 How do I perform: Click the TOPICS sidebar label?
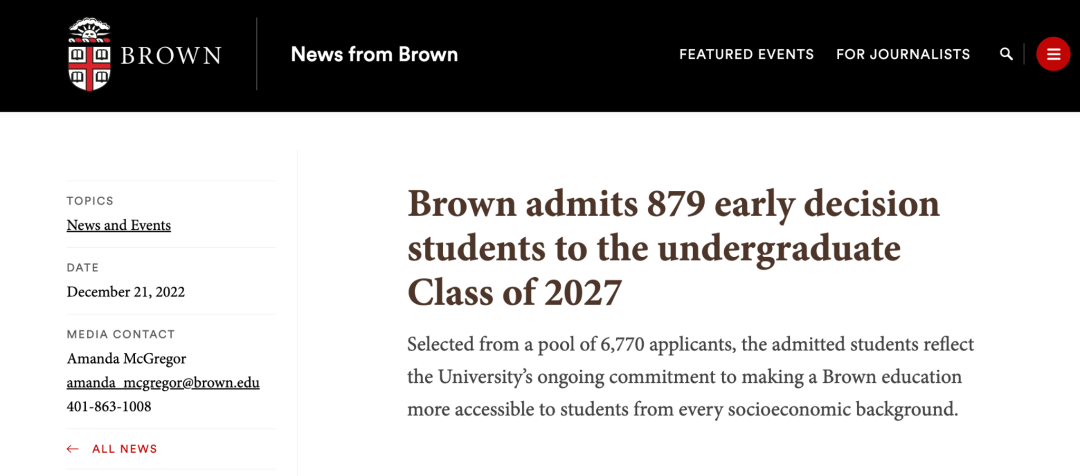pos(90,201)
